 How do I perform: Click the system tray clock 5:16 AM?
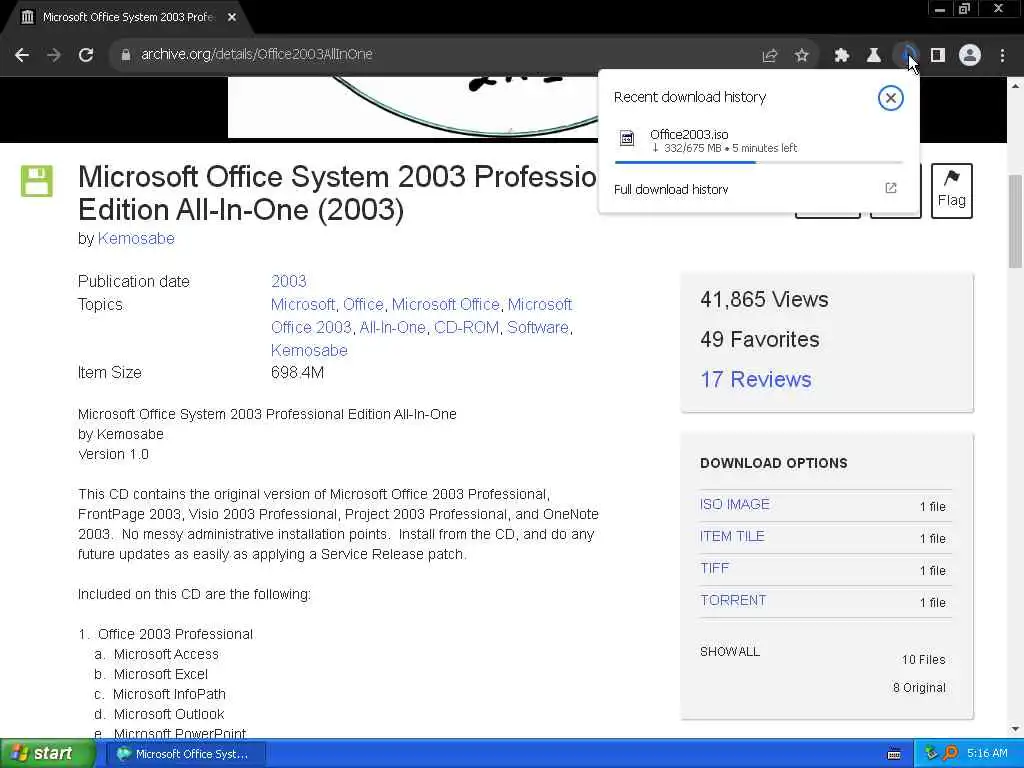[987, 754]
